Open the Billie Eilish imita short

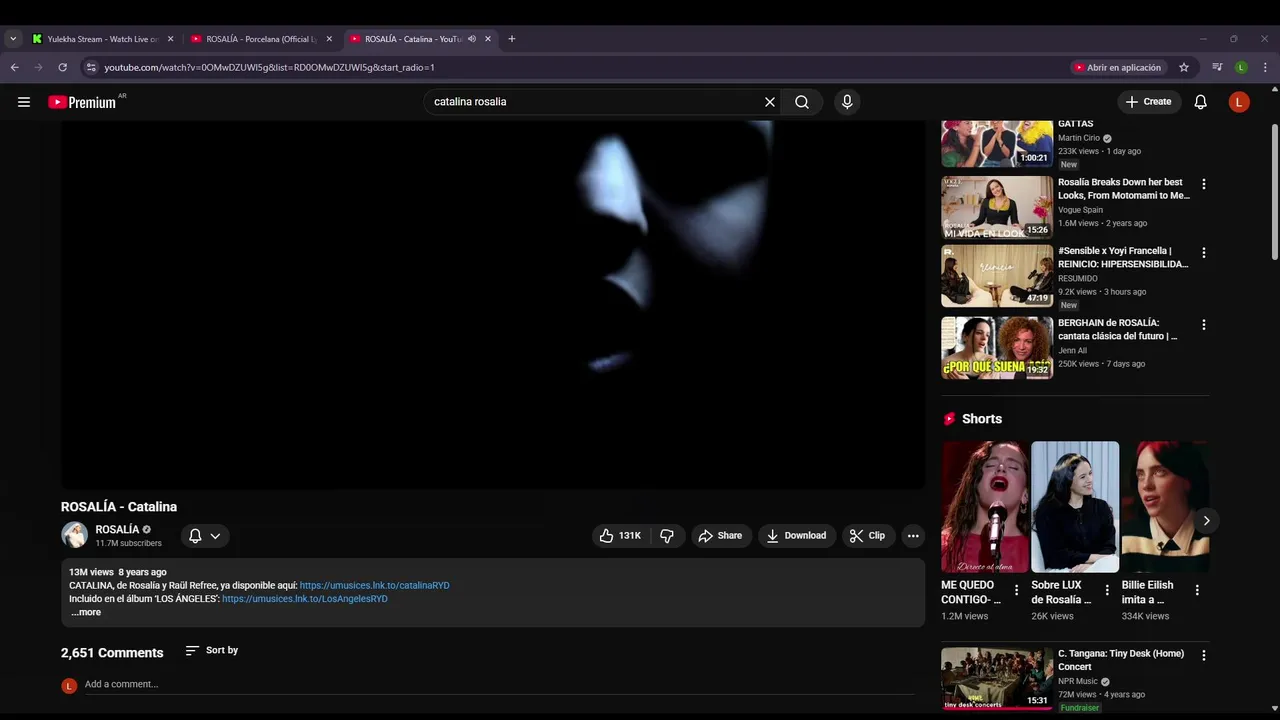[1165, 507]
